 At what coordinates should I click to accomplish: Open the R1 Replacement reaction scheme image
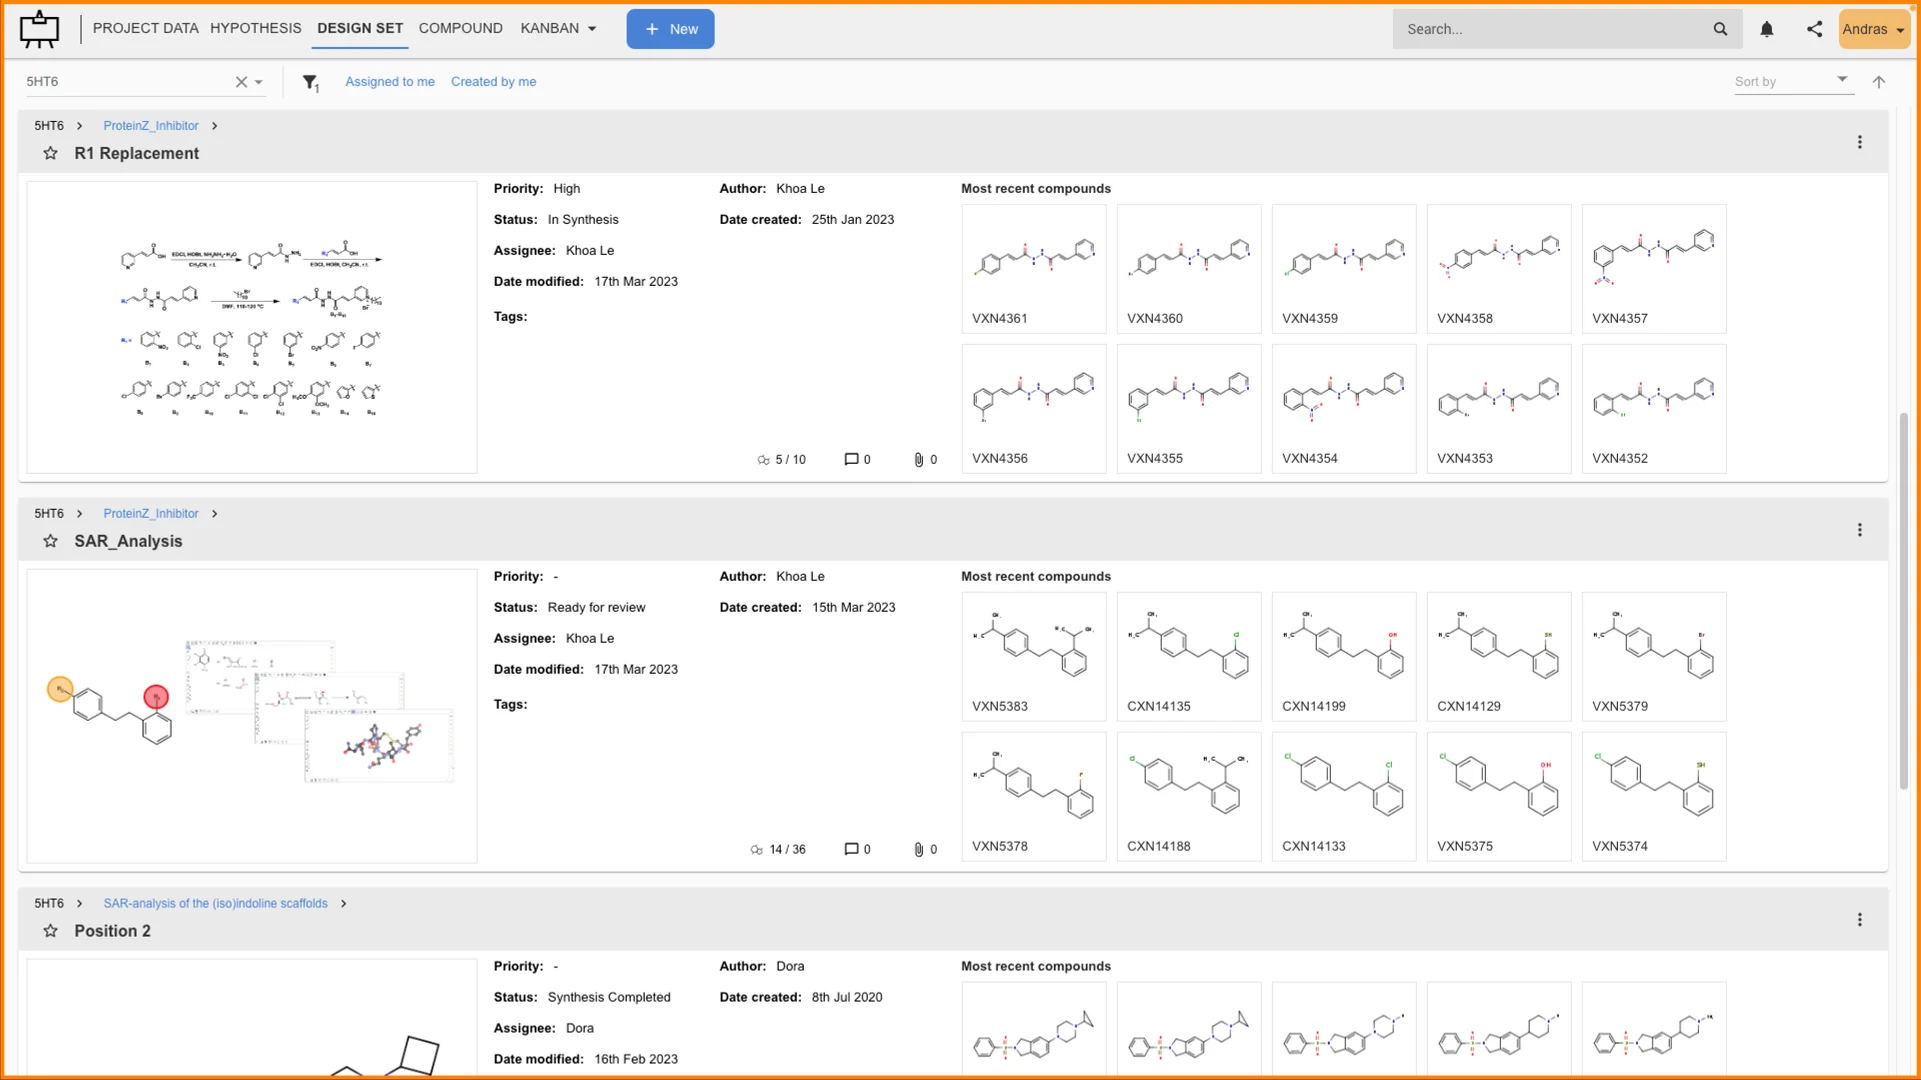click(x=252, y=328)
